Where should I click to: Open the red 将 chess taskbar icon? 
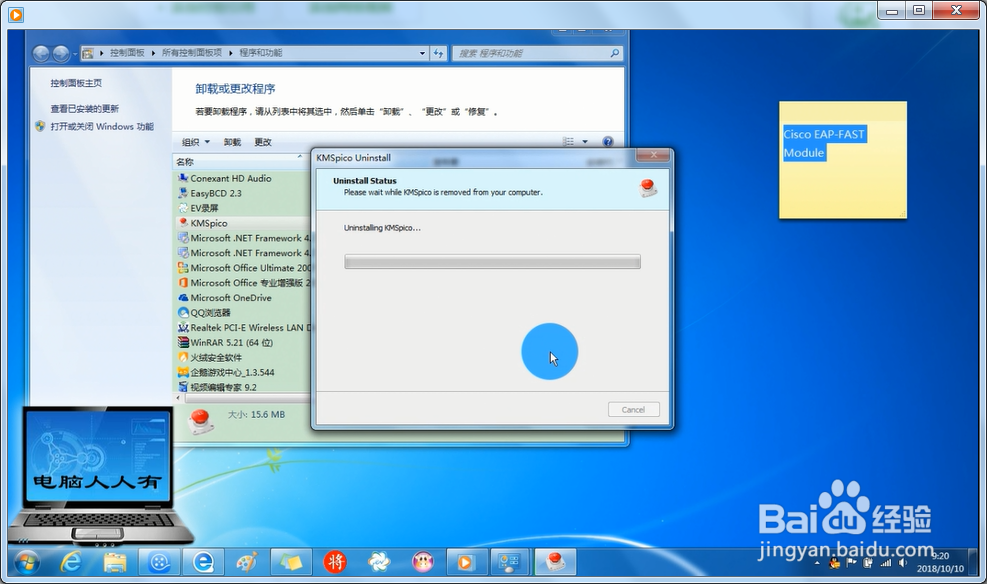click(x=335, y=562)
